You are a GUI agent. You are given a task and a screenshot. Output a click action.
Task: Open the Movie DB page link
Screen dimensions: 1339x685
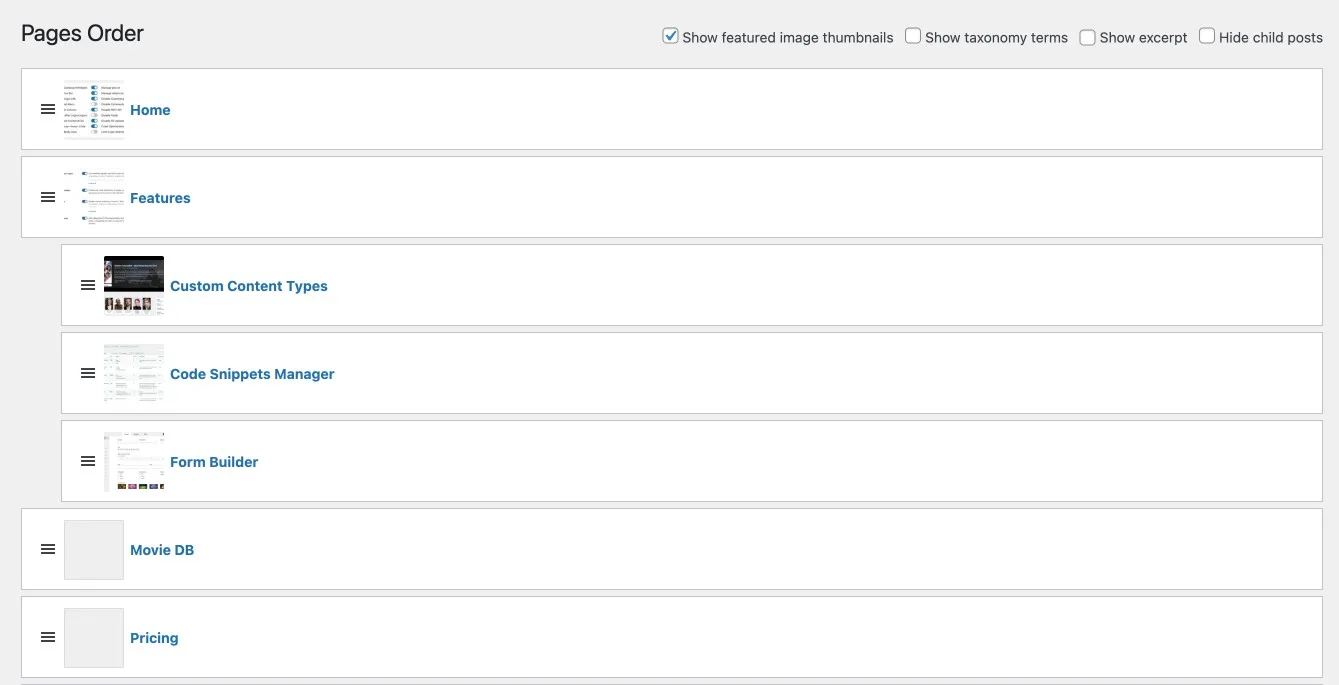(x=162, y=550)
